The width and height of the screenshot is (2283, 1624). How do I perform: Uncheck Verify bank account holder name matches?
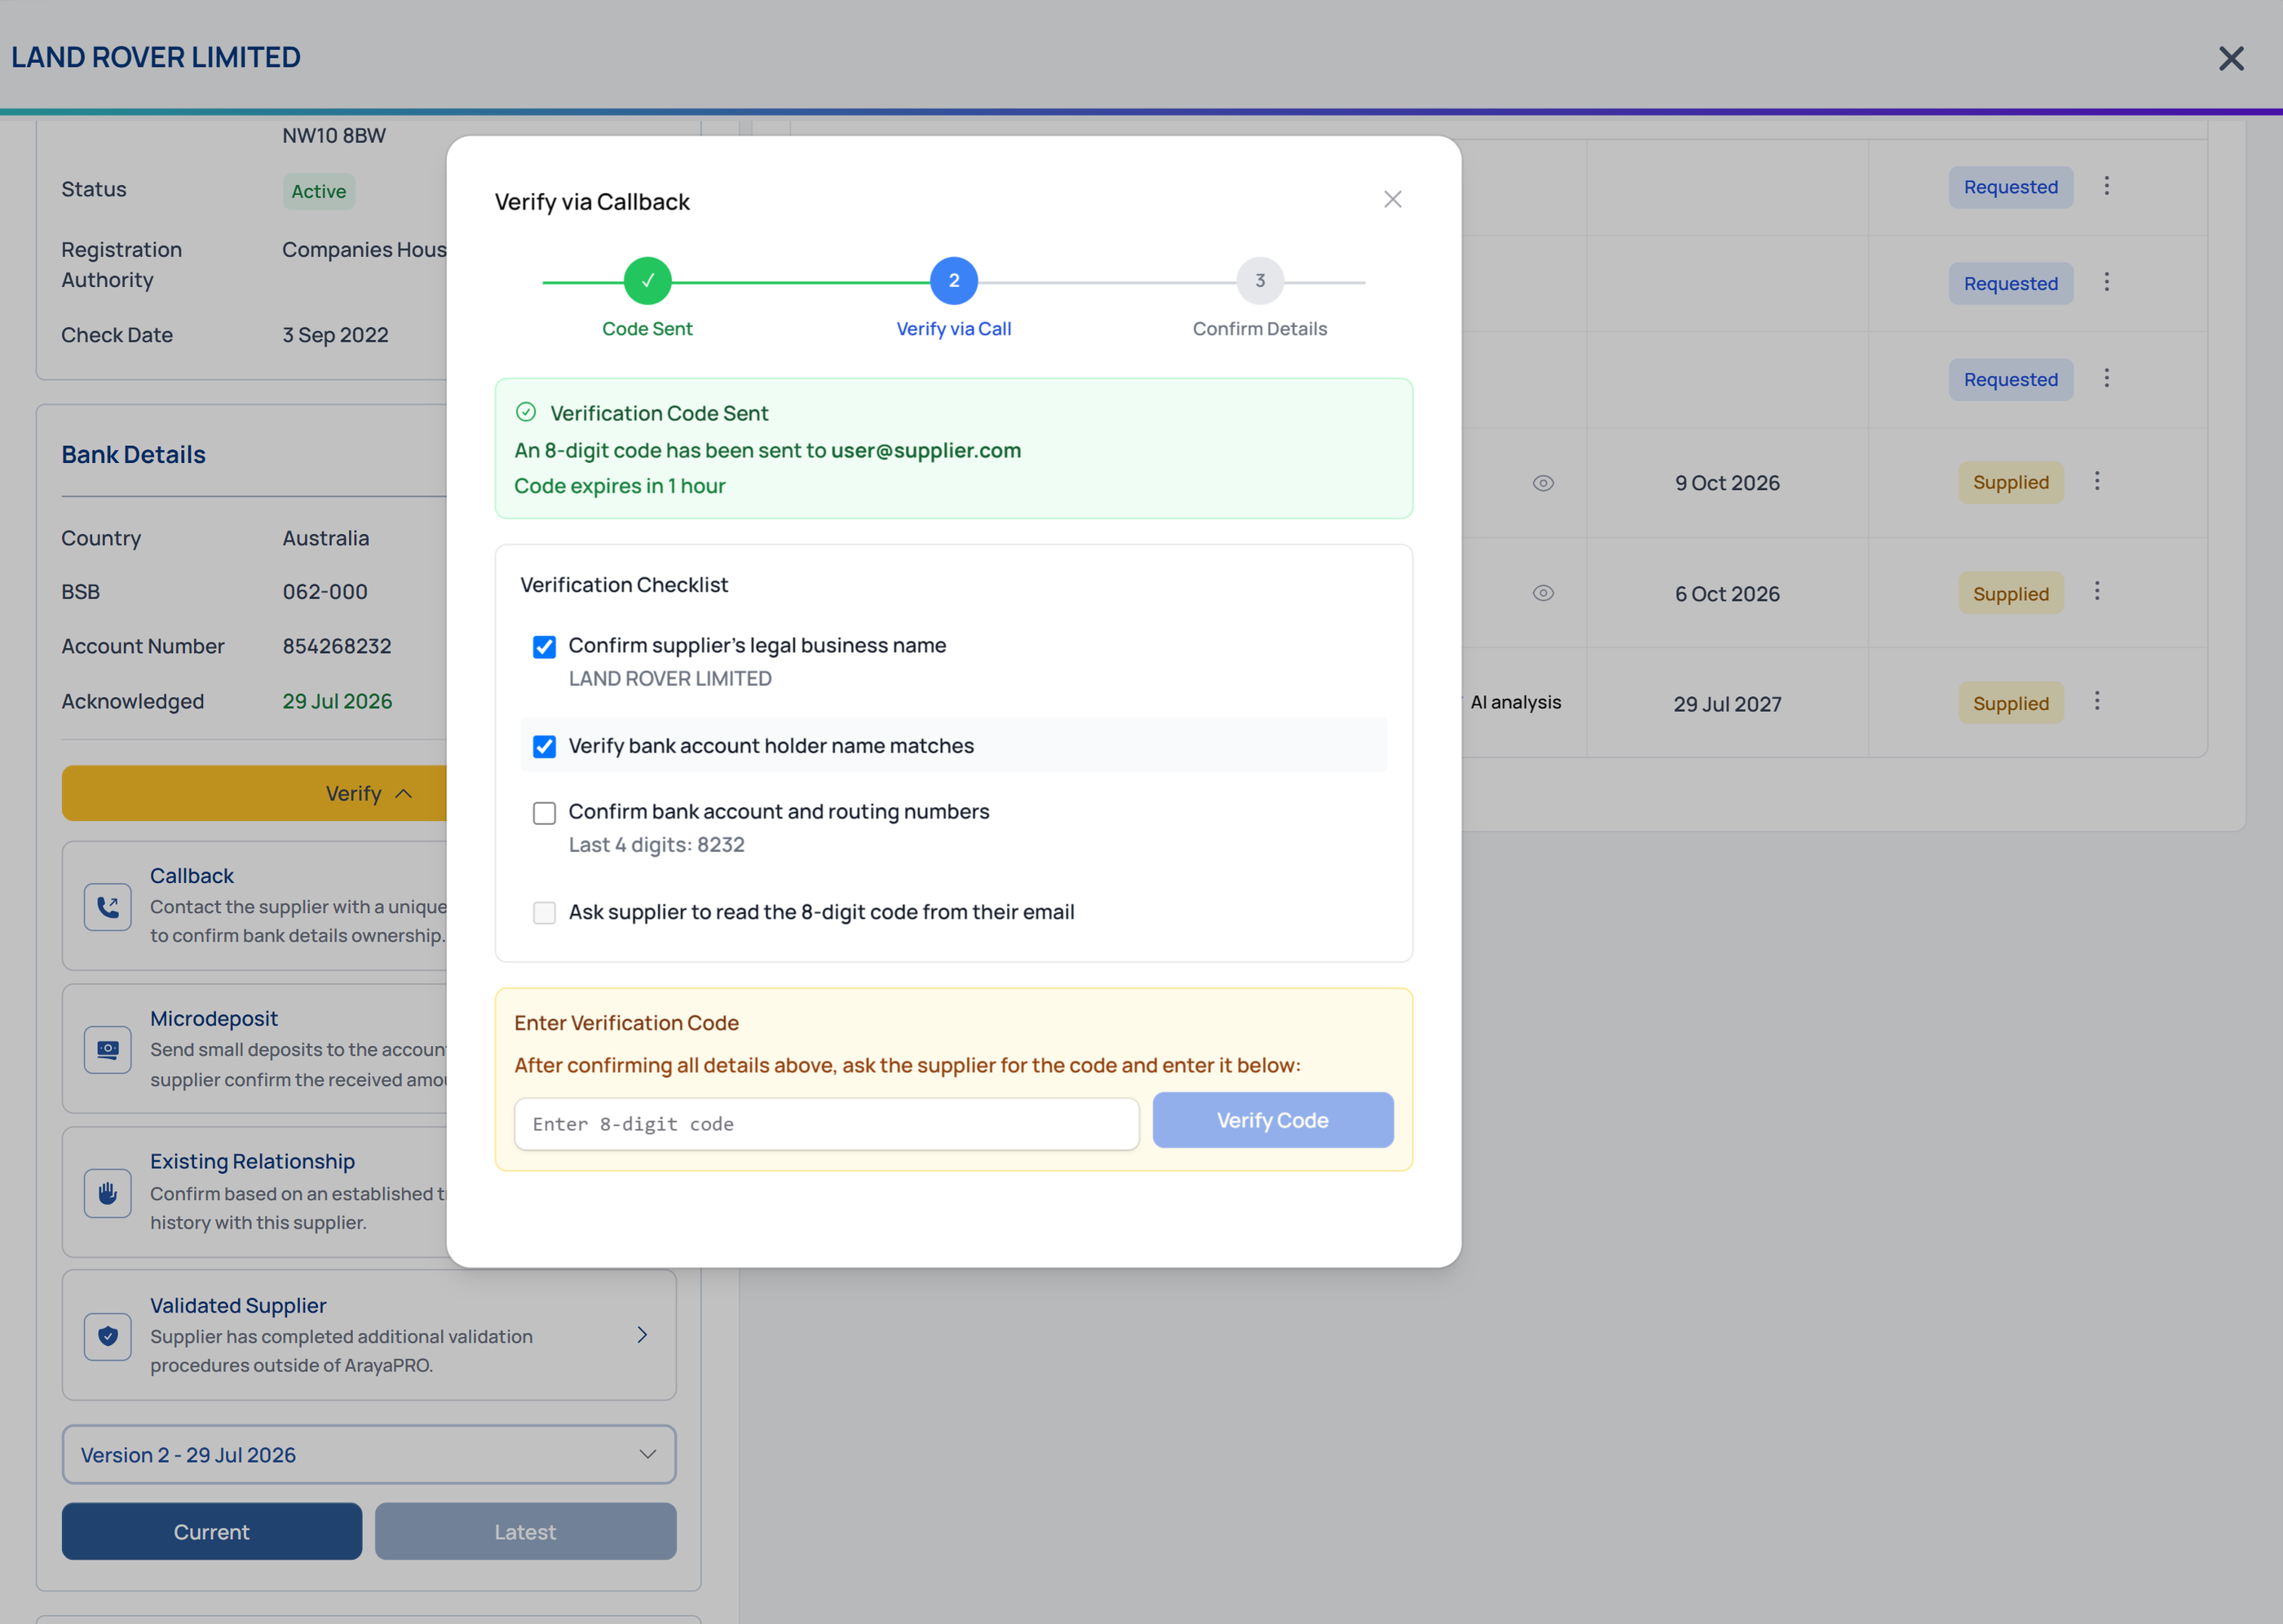[544, 747]
